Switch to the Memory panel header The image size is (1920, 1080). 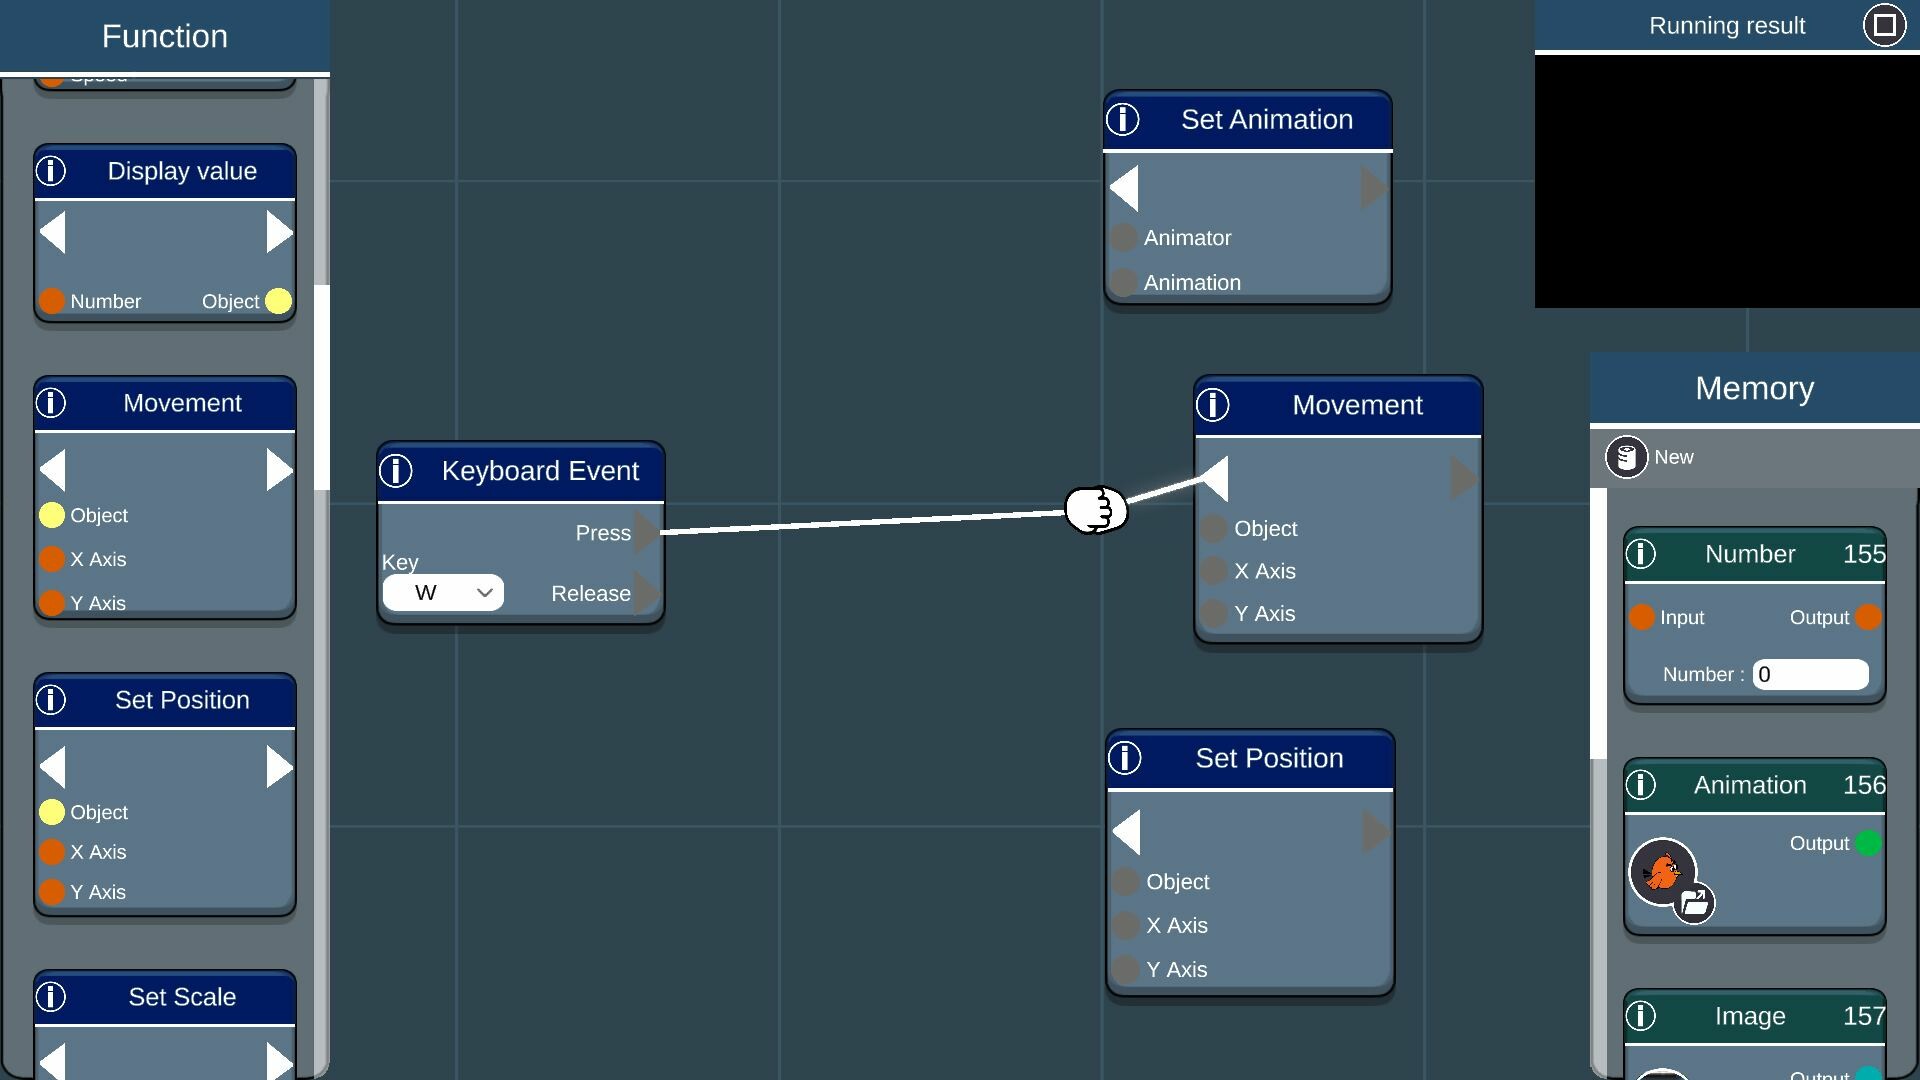pyautogui.click(x=1754, y=388)
